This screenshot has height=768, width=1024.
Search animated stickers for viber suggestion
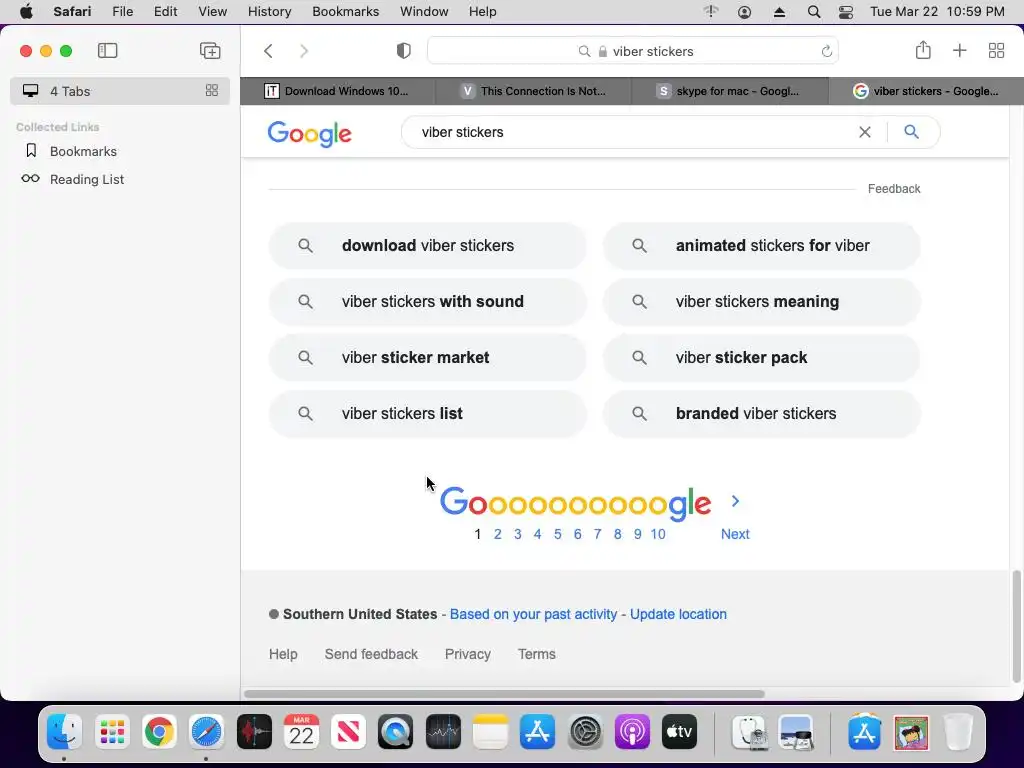(x=761, y=246)
